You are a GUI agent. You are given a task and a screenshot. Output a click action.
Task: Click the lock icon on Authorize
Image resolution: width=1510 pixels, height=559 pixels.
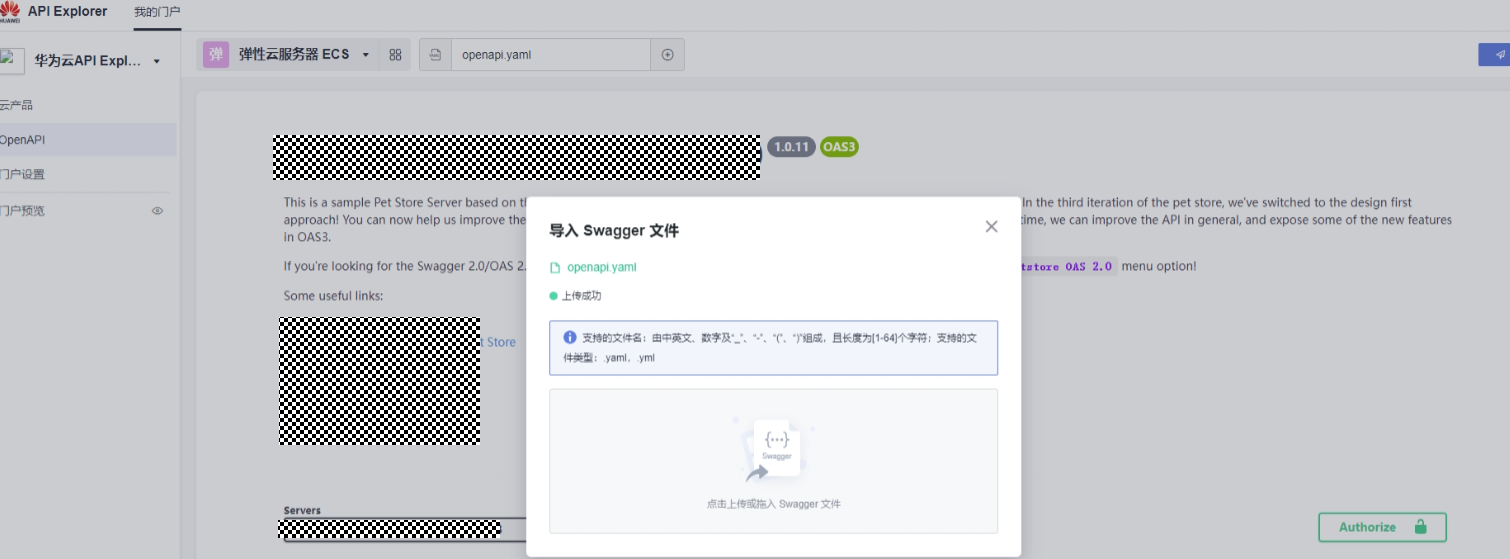coord(1420,527)
